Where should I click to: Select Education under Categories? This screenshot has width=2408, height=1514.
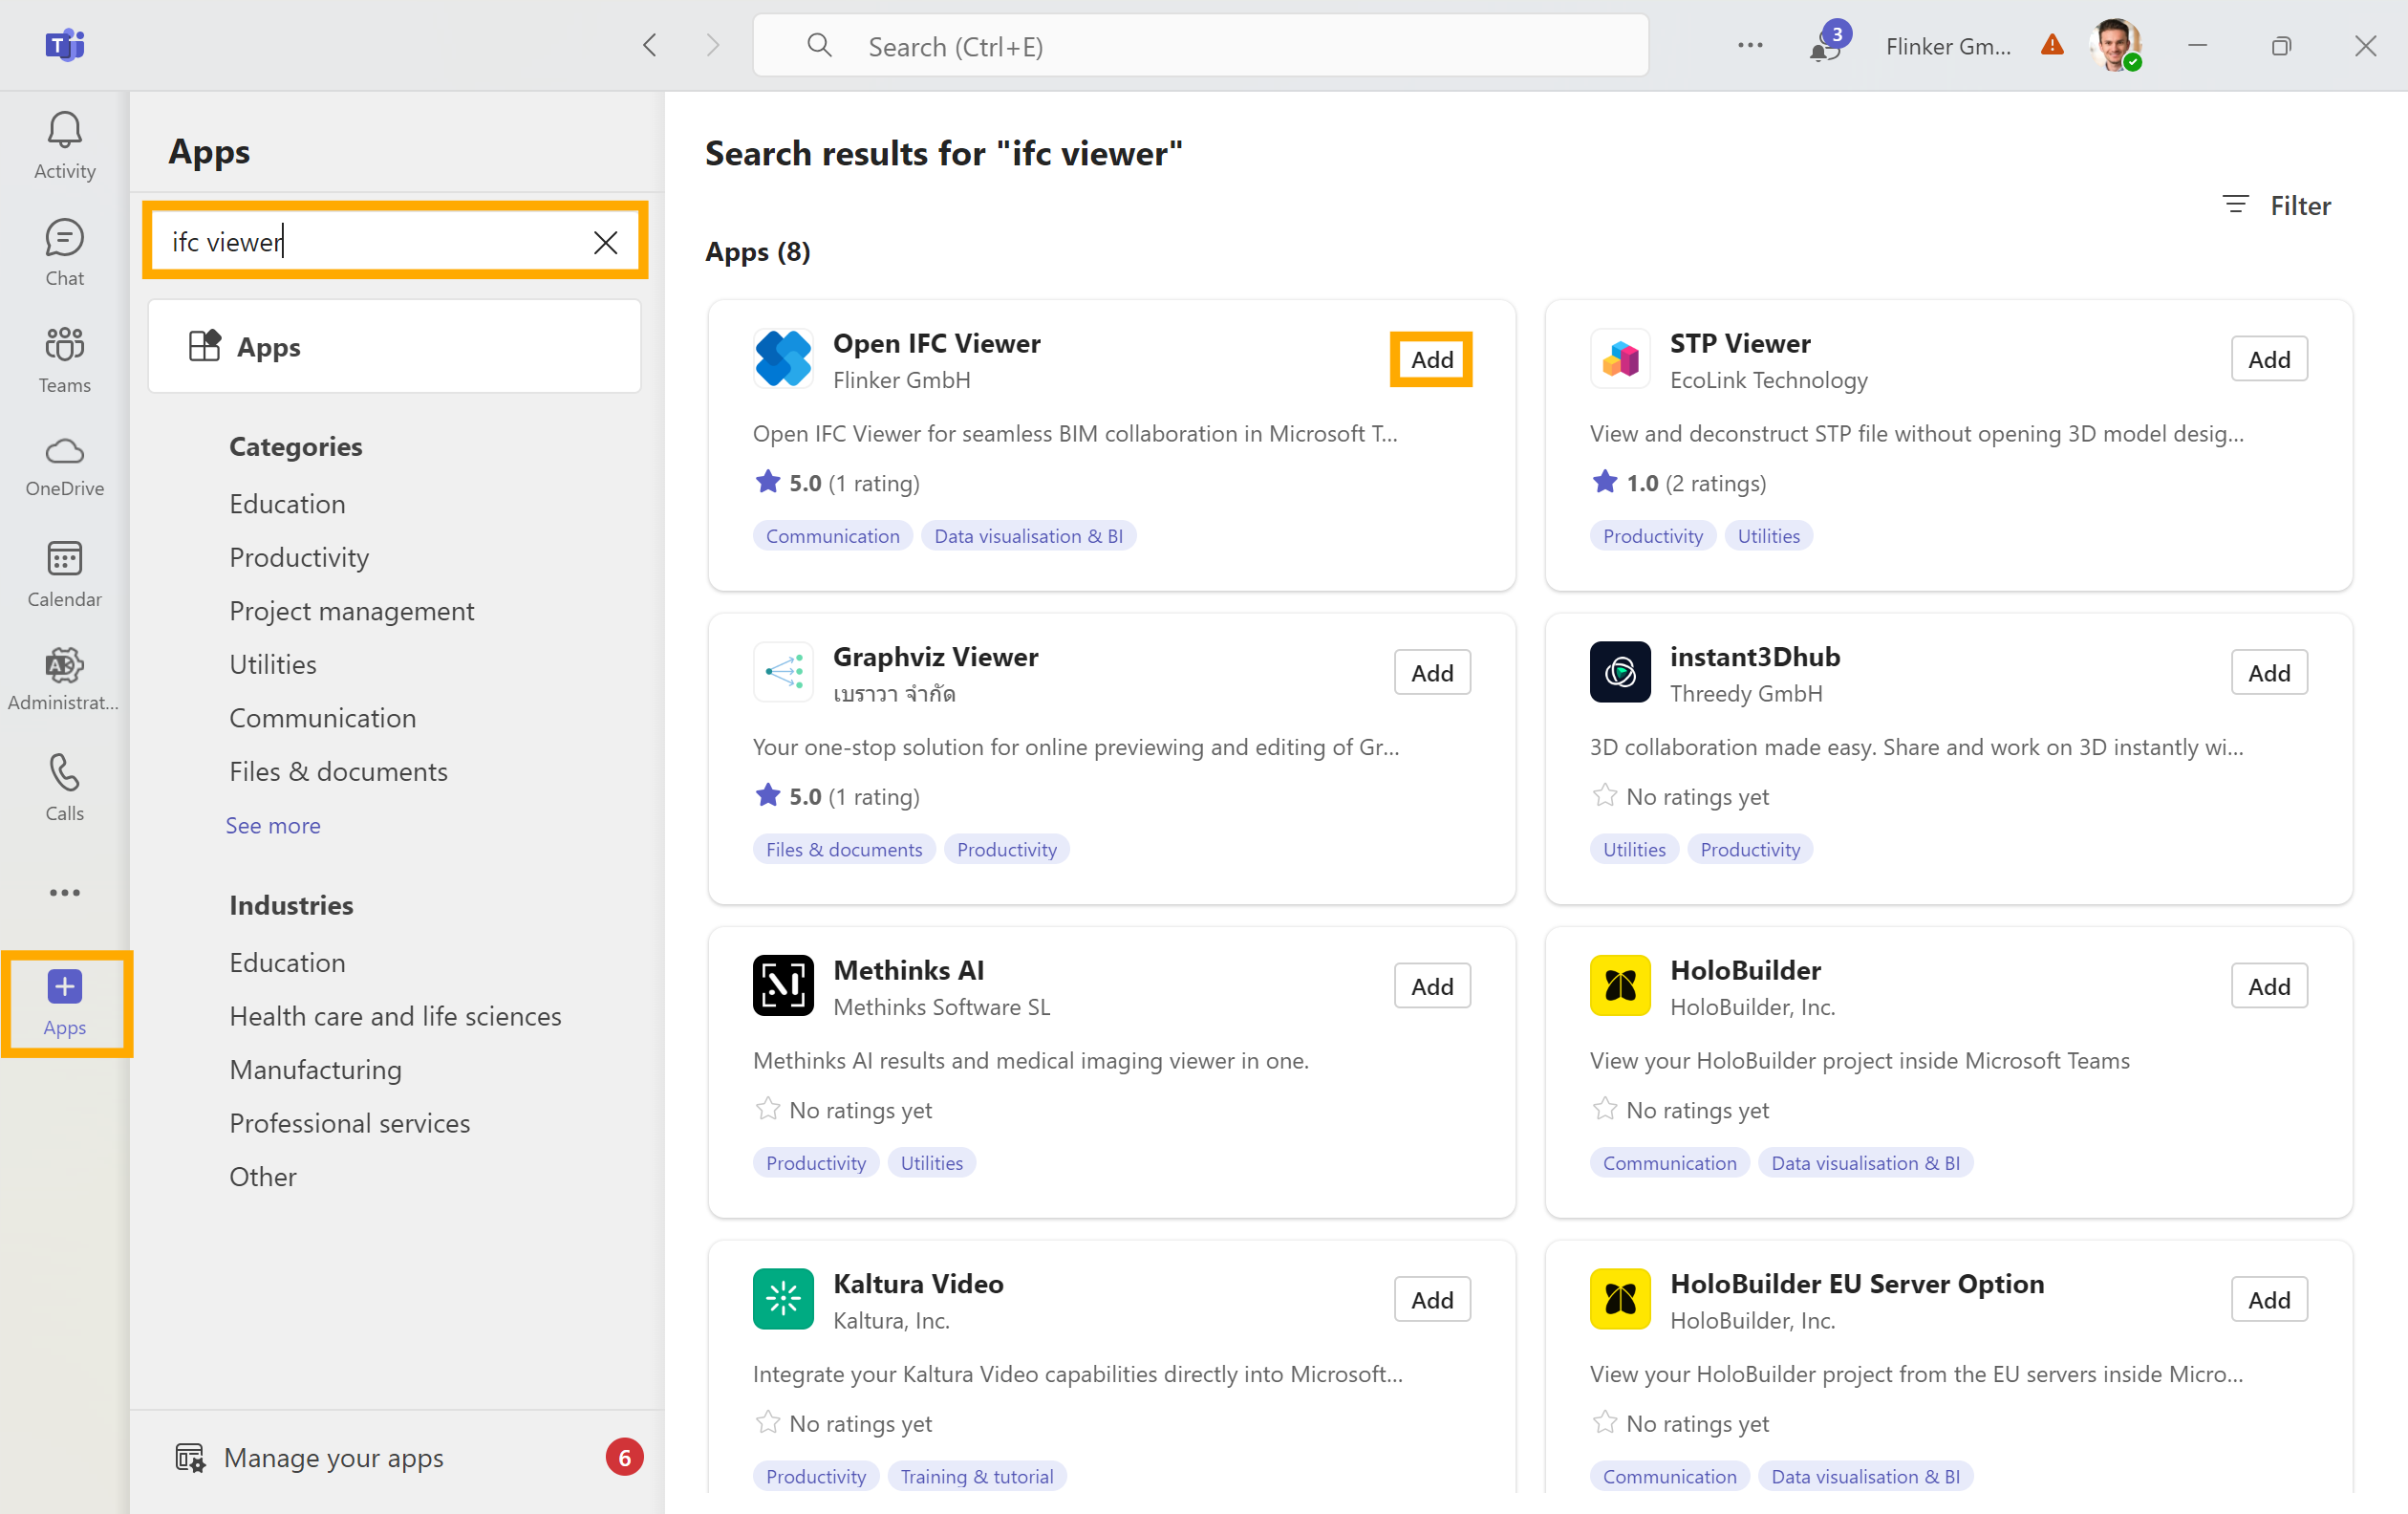point(287,503)
